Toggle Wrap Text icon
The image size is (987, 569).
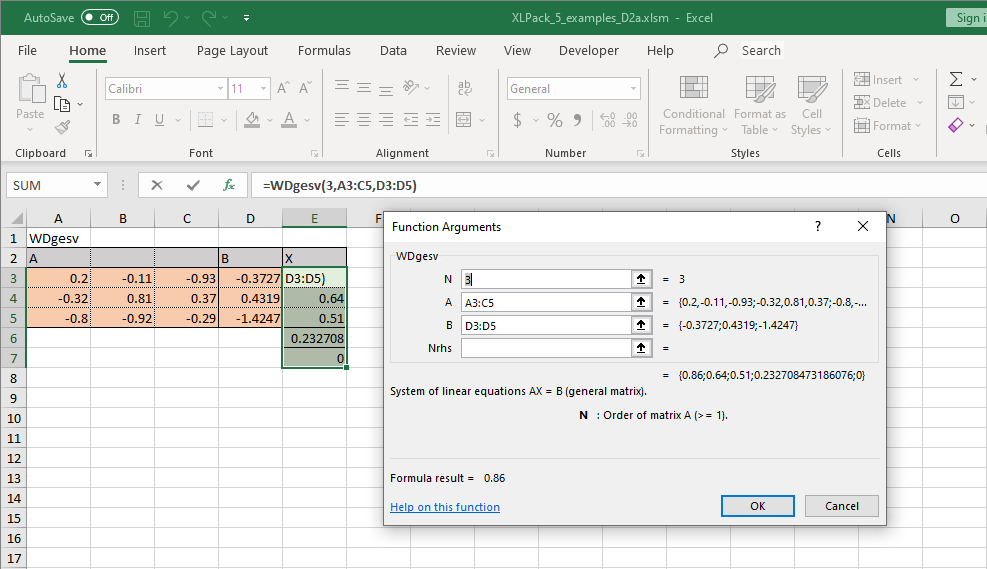coord(465,87)
